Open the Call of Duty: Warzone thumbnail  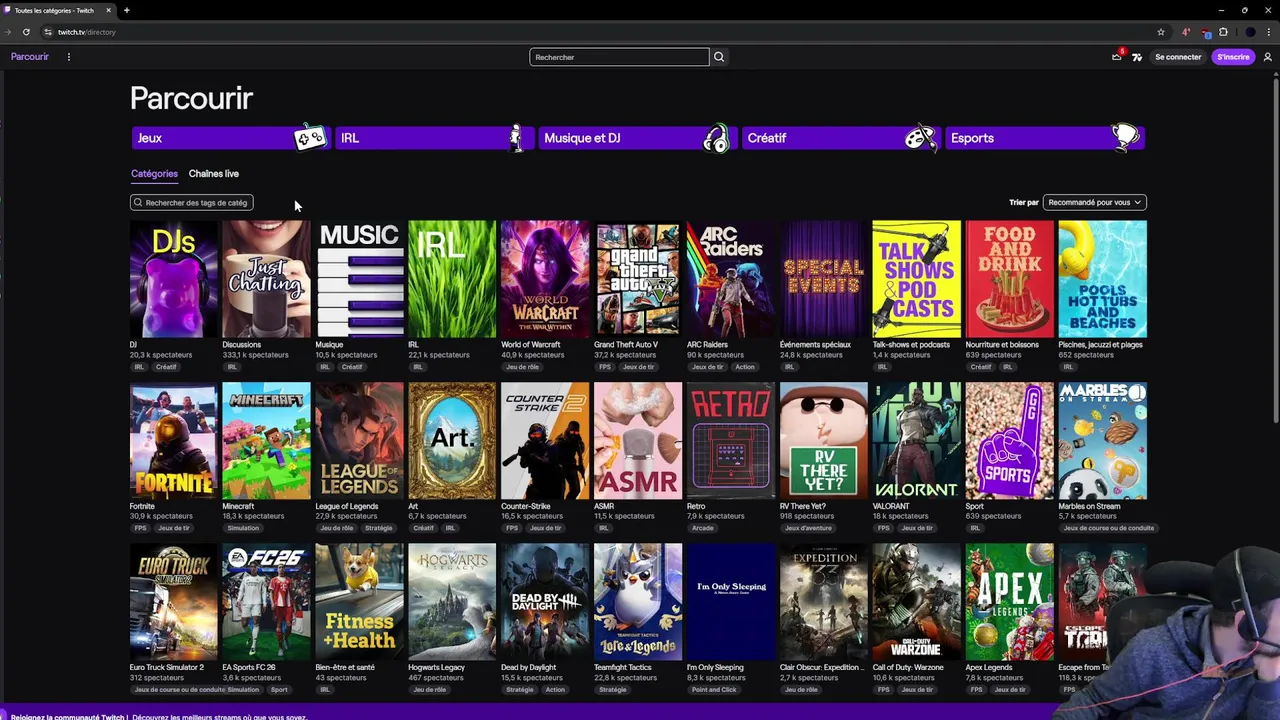(x=916, y=602)
